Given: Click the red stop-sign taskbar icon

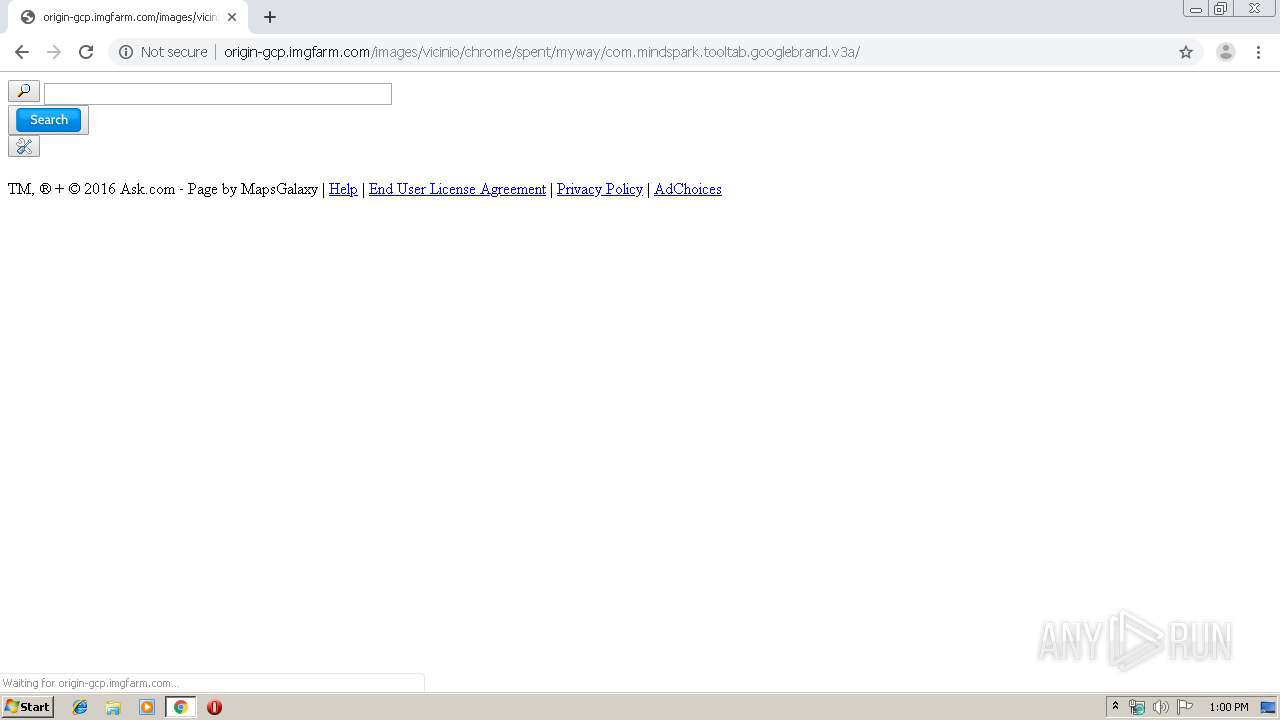Looking at the screenshot, I should (214, 707).
